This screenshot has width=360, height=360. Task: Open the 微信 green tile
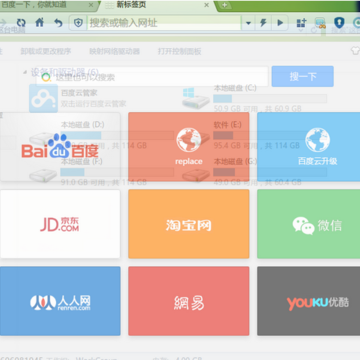pos(308,224)
